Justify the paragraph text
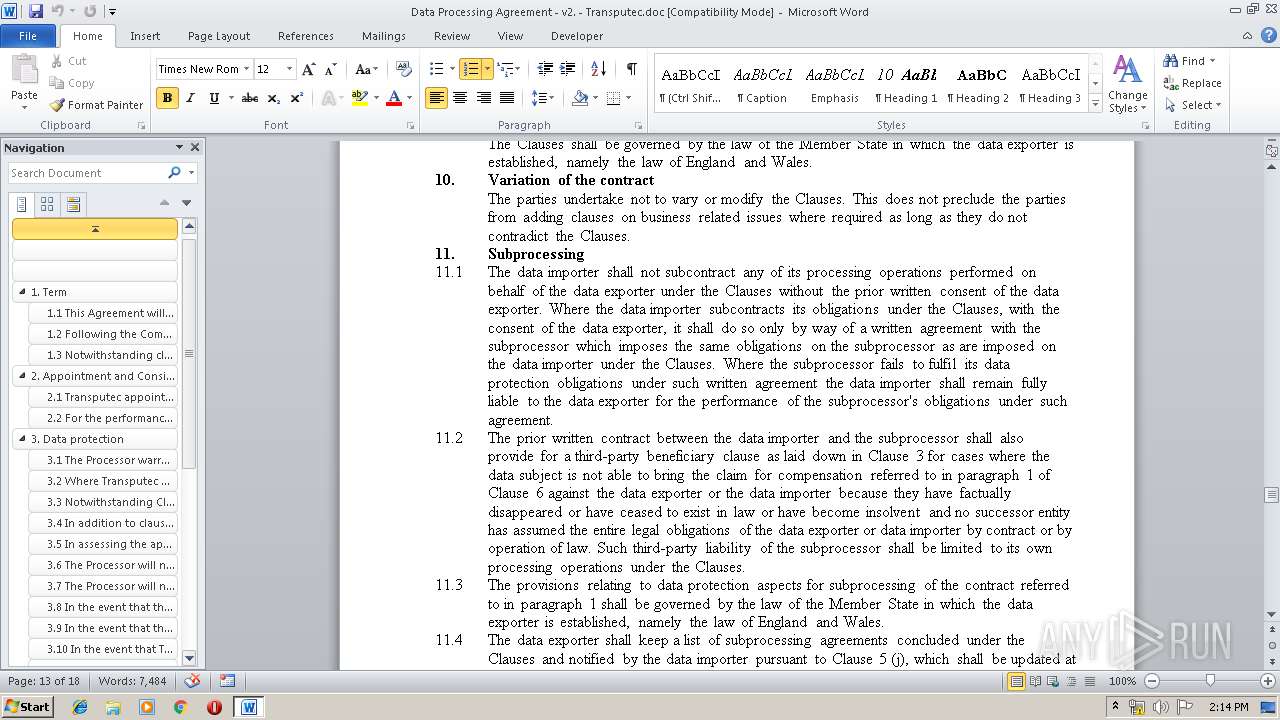 click(508, 98)
